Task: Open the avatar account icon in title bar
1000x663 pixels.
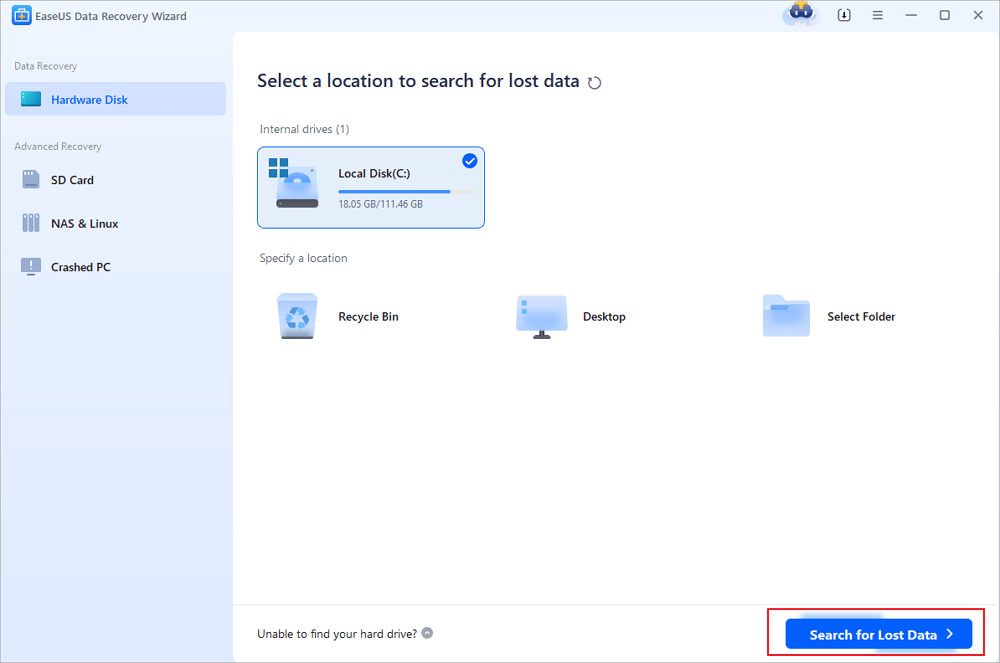Action: [x=800, y=15]
